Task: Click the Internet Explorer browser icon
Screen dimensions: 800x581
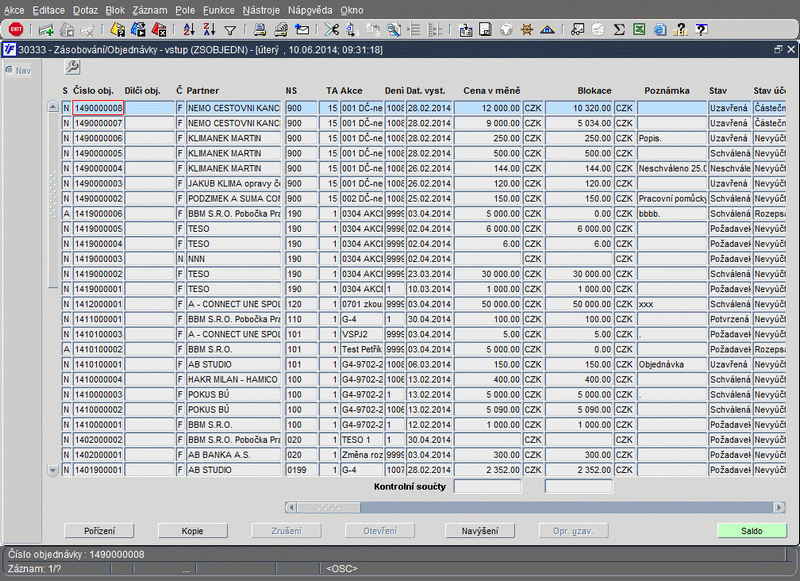Action: [660, 30]
